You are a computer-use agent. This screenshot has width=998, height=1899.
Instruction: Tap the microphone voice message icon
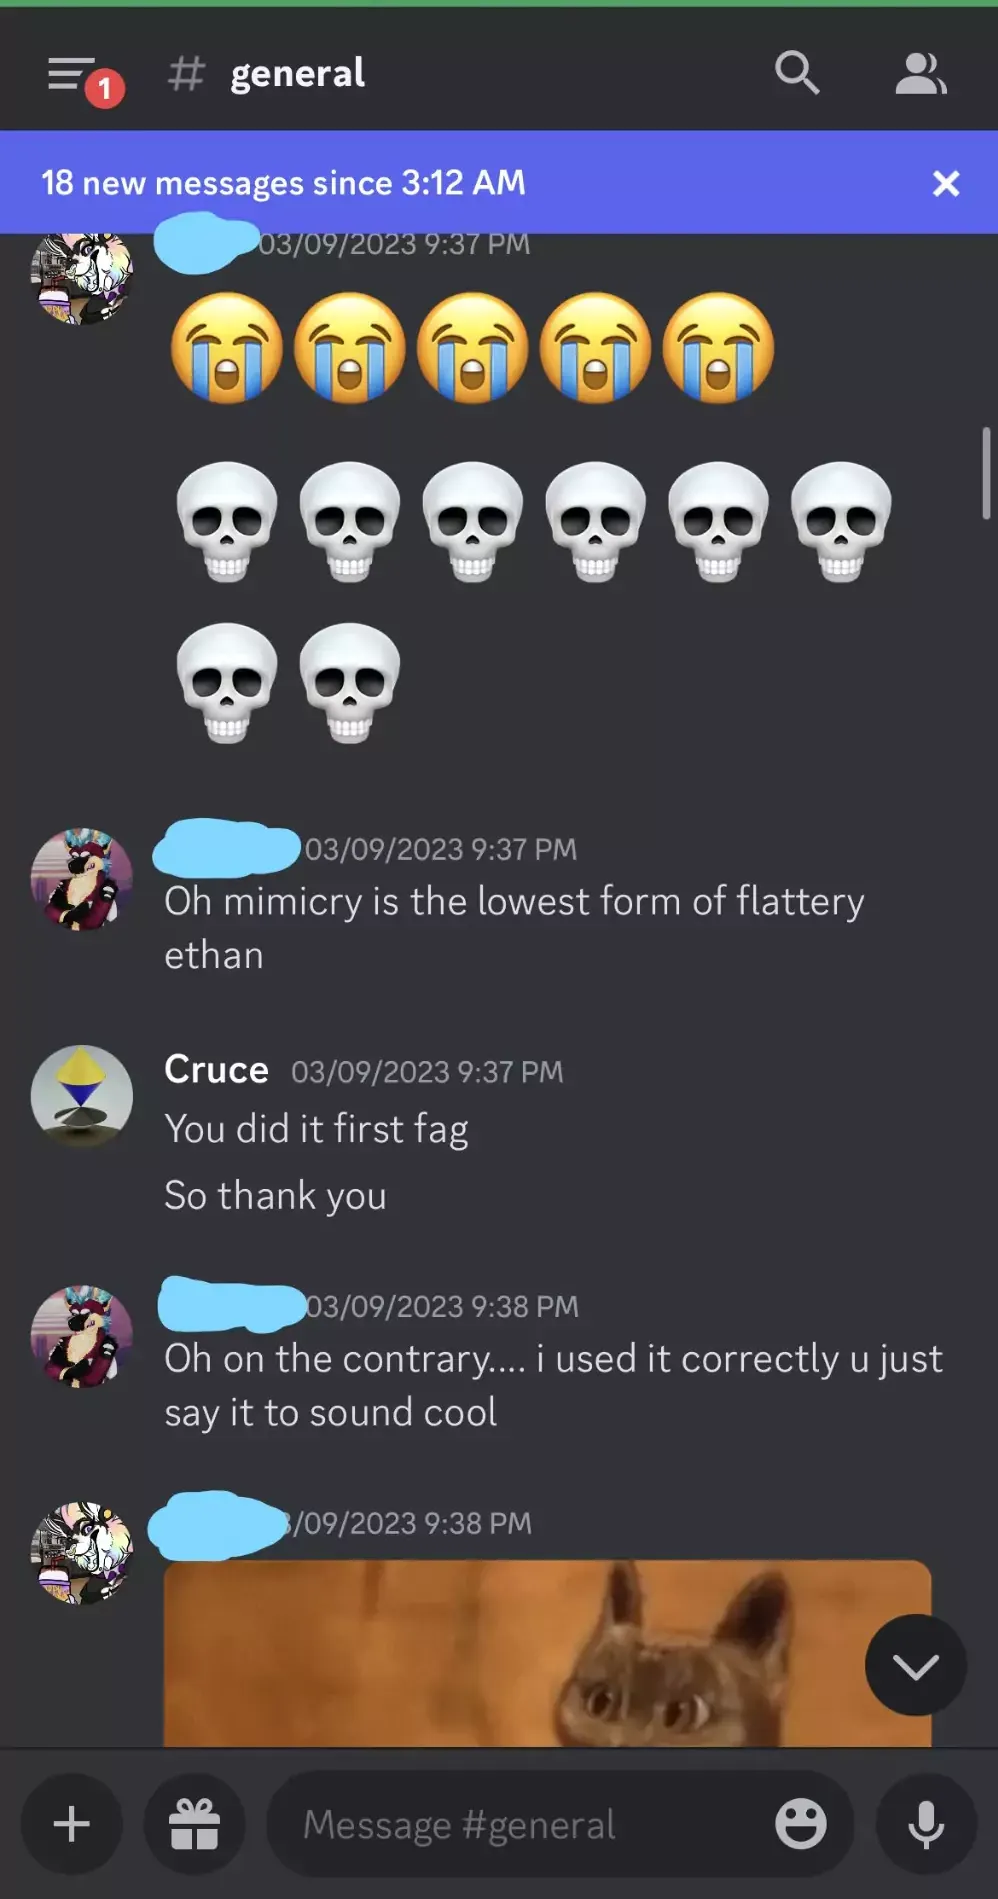coord(926,1824)
